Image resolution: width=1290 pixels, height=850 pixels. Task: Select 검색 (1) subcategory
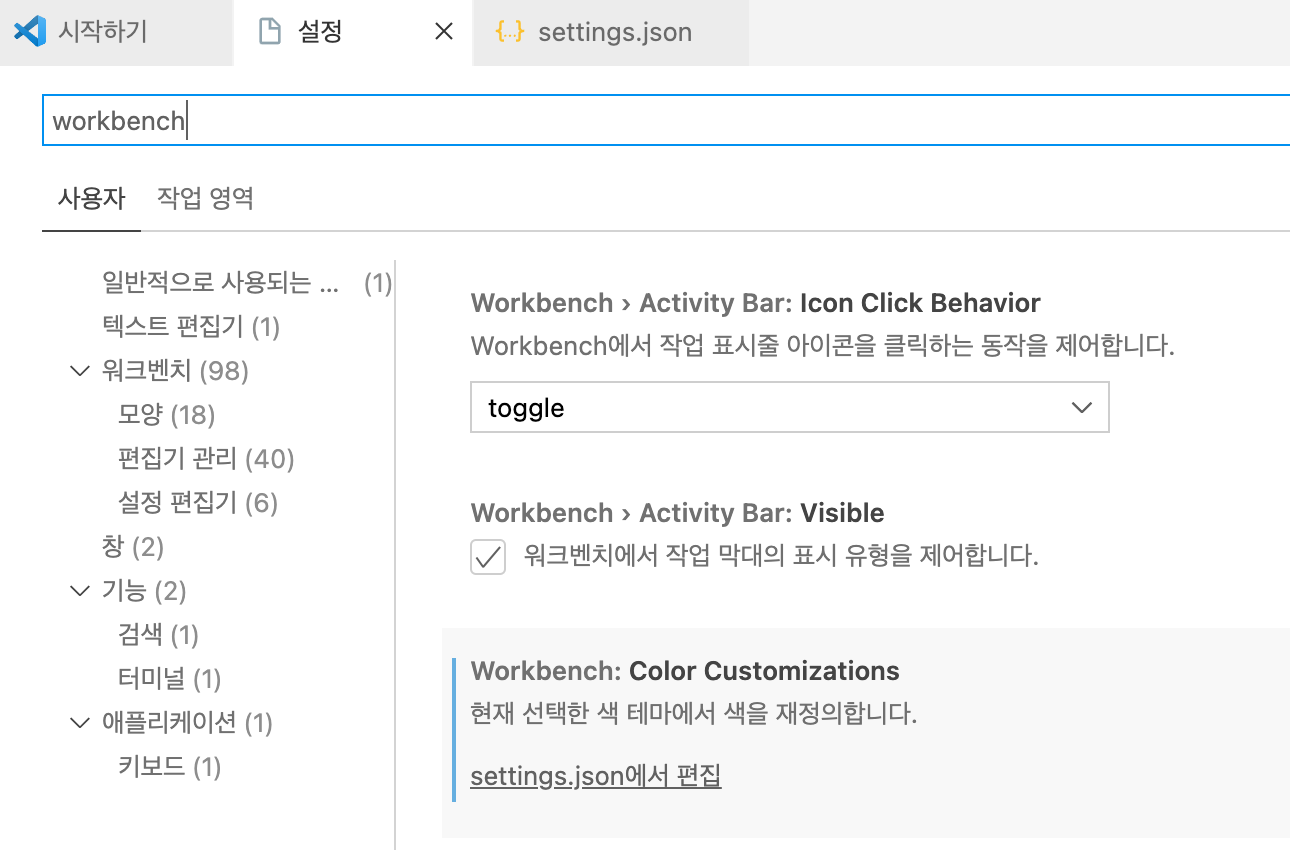[158, 635]
